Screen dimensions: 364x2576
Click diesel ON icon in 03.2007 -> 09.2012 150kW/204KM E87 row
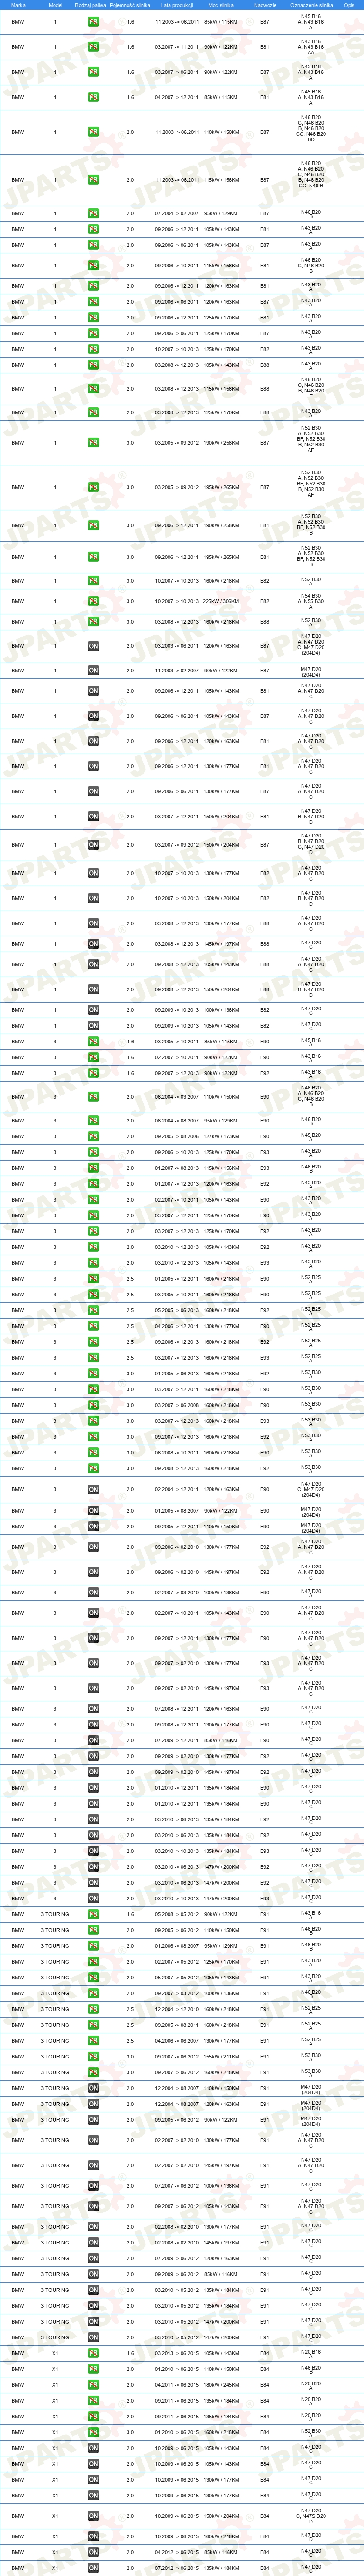93,845
